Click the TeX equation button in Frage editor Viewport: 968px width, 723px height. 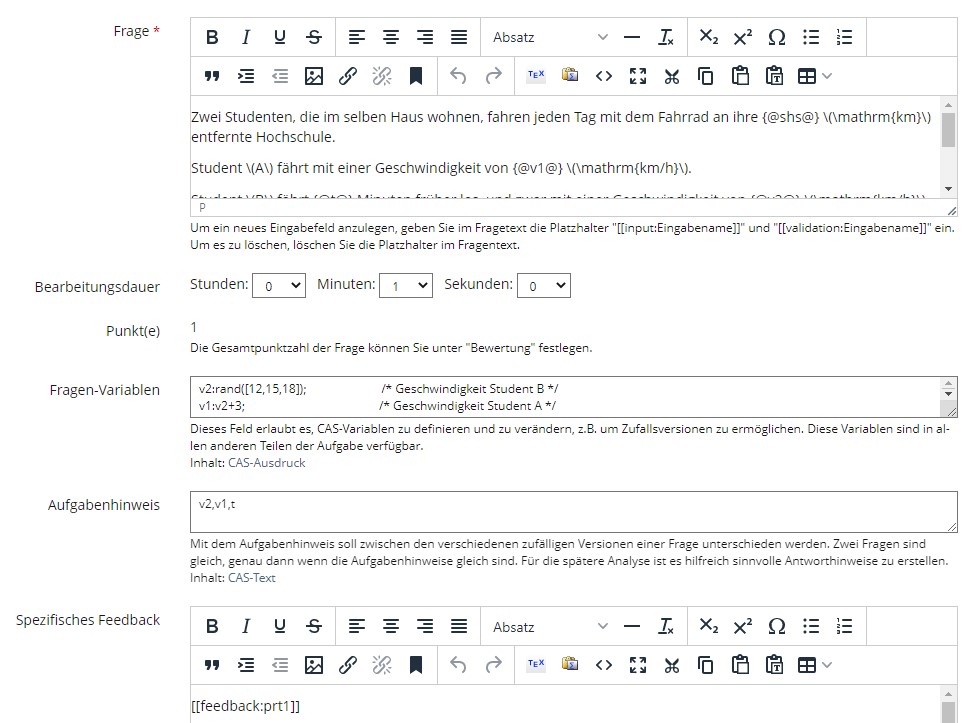coord(536,75)
